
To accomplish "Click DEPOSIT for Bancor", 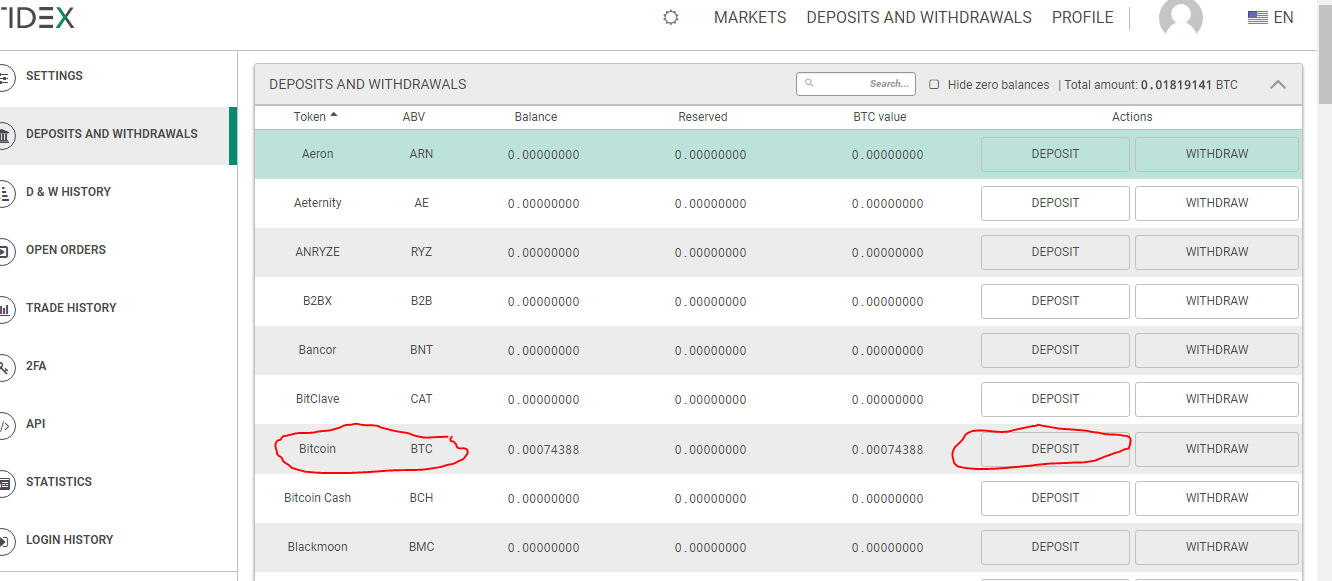I will coord(1055,350).
